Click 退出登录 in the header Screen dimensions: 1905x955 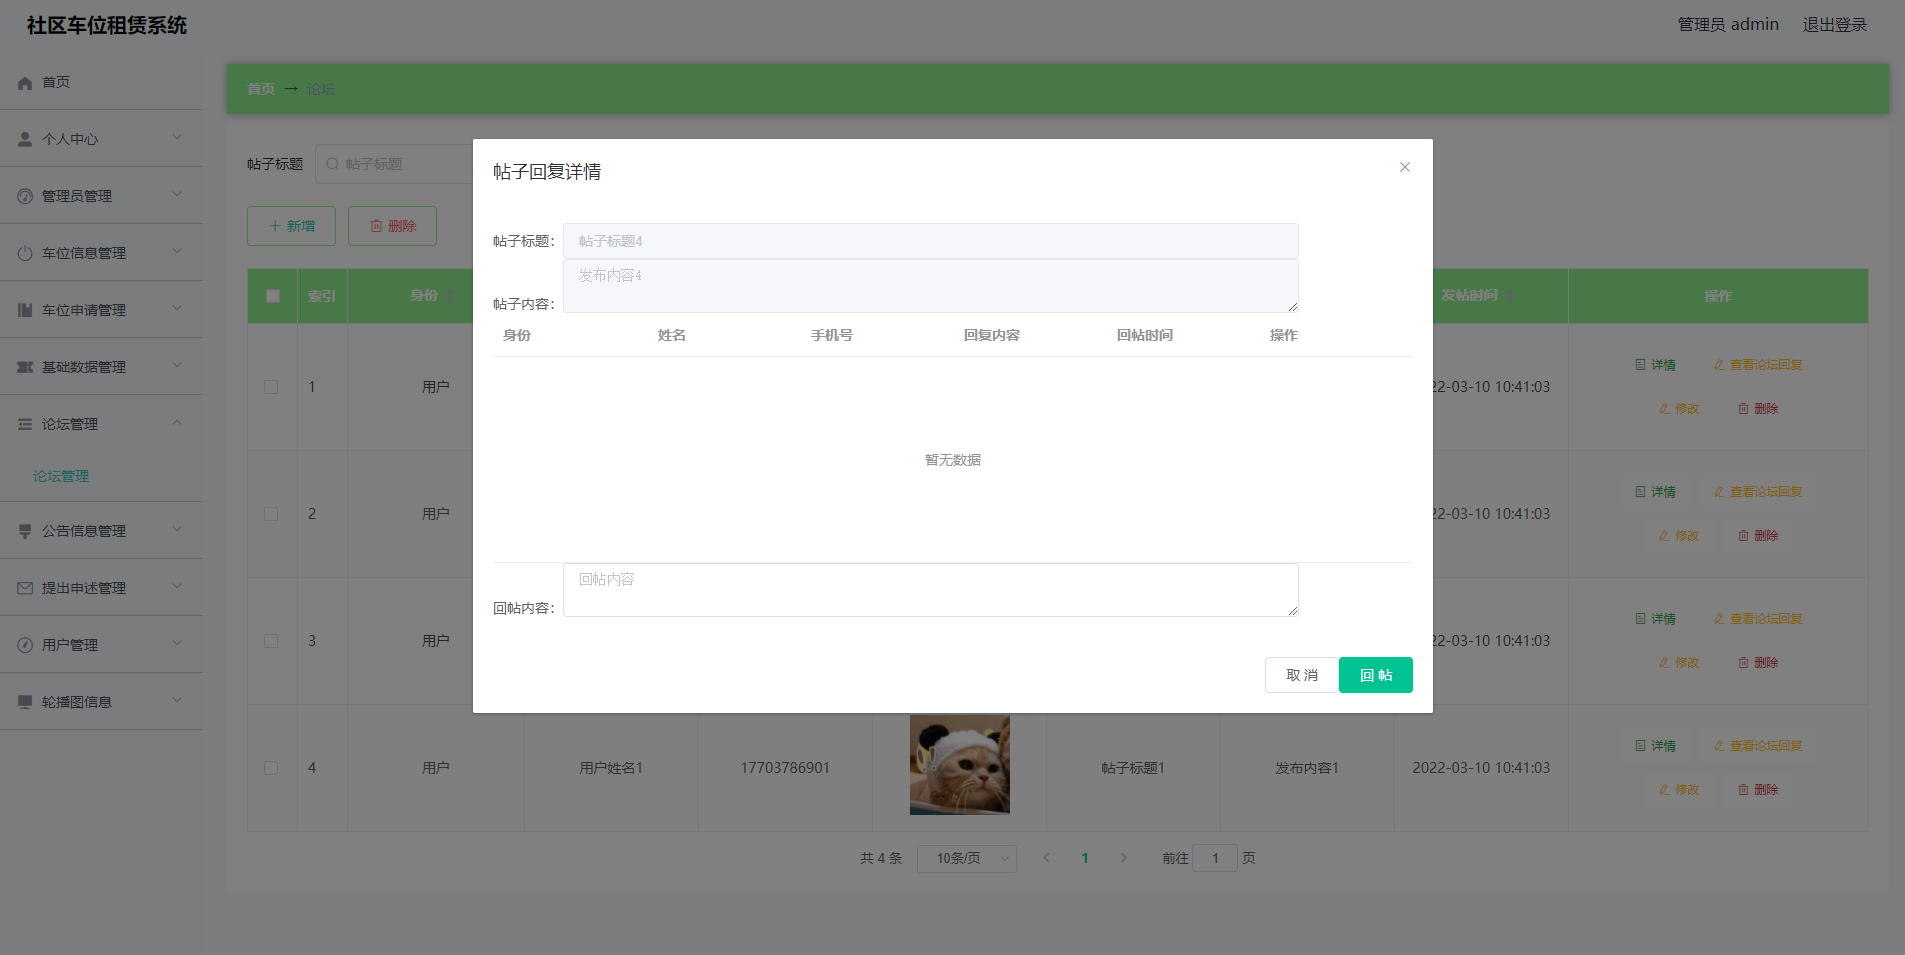[1835, 24]
